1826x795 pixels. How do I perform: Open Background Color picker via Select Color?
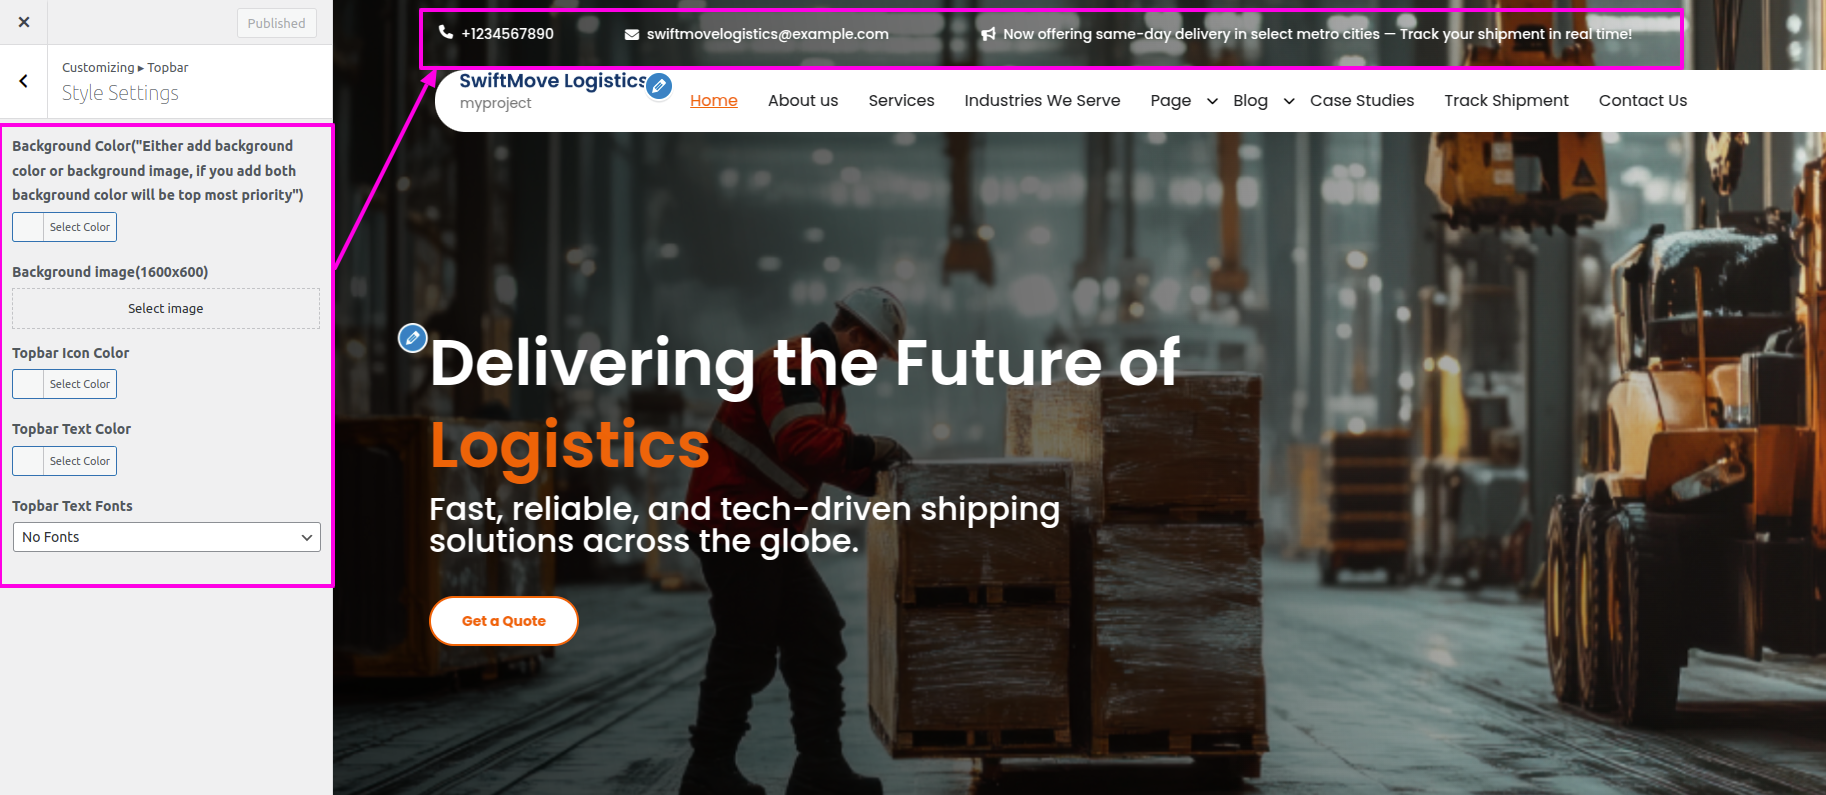64,227
